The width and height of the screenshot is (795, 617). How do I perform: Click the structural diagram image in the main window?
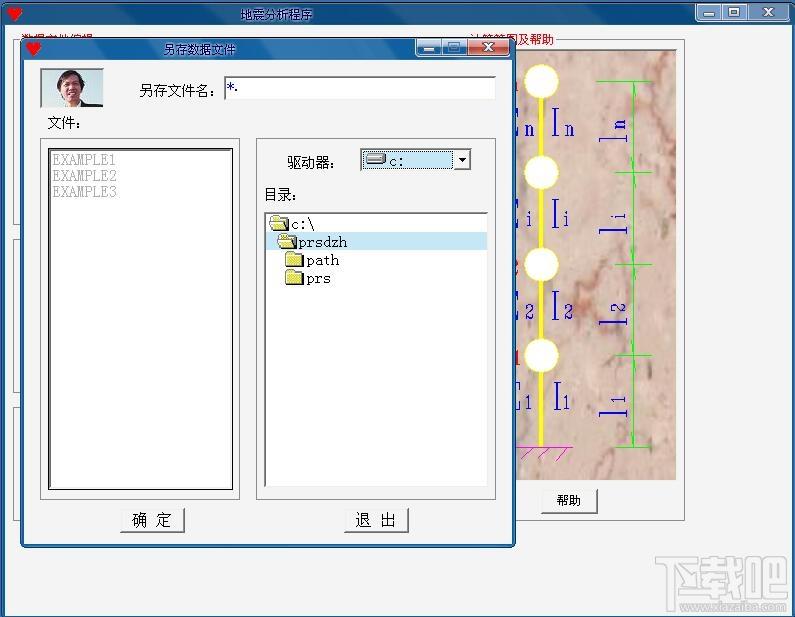pos(596,265)
